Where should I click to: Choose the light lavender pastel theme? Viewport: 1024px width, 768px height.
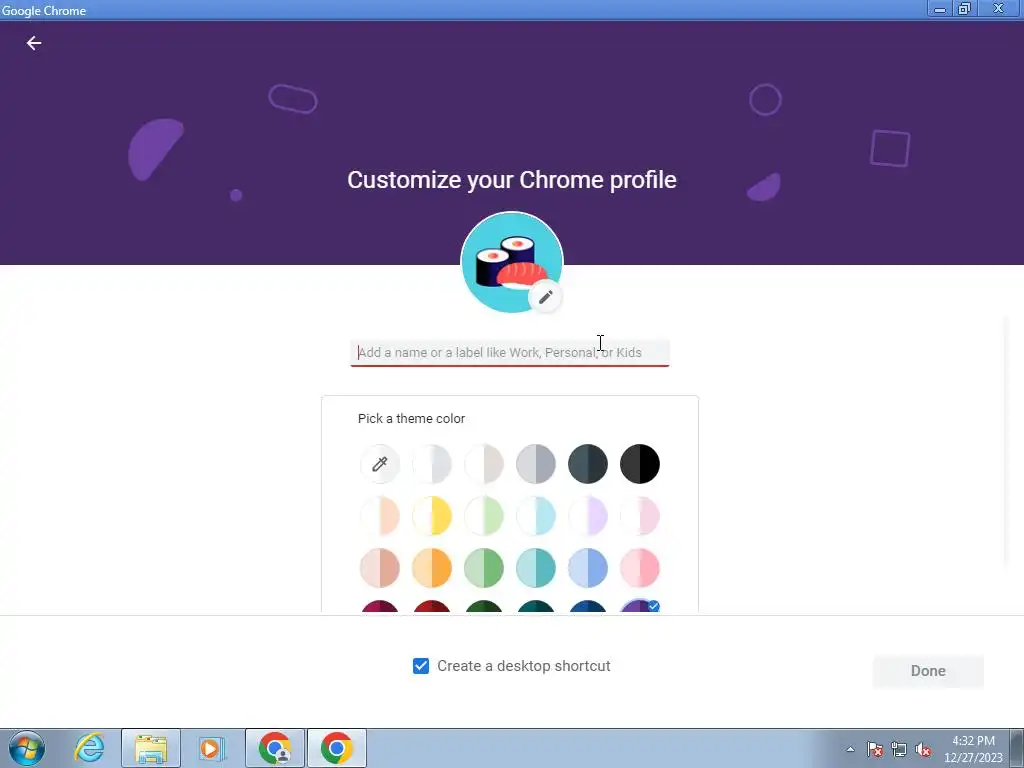click(588, 516)
